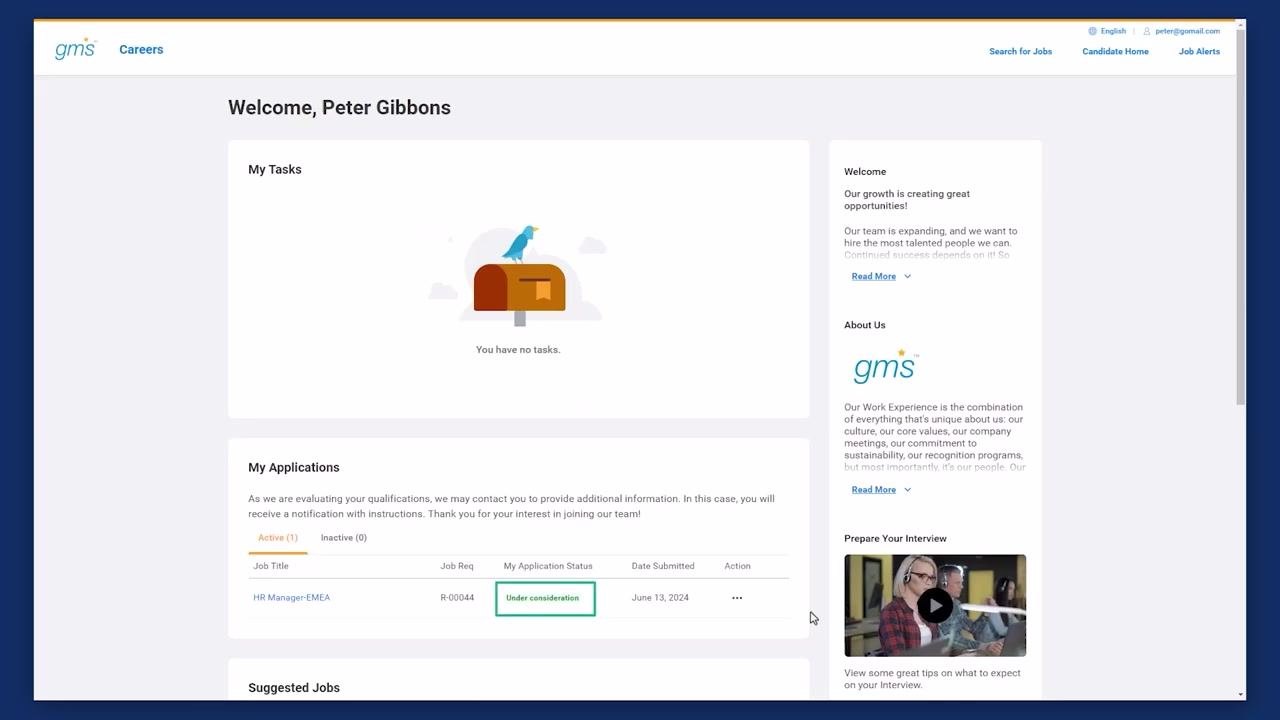Go to Candidate Home
The image size is (1280, 720).
(x=1115, y=51)
